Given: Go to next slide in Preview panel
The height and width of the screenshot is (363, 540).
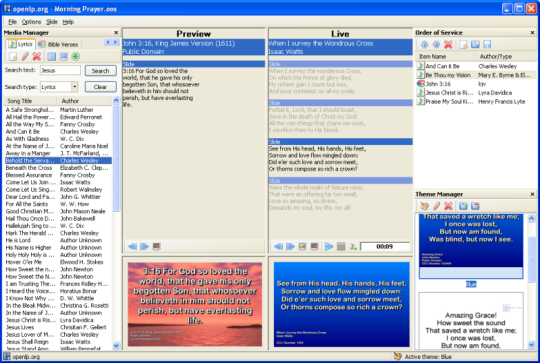Looking at the screenshot, I should coord(144,247).
